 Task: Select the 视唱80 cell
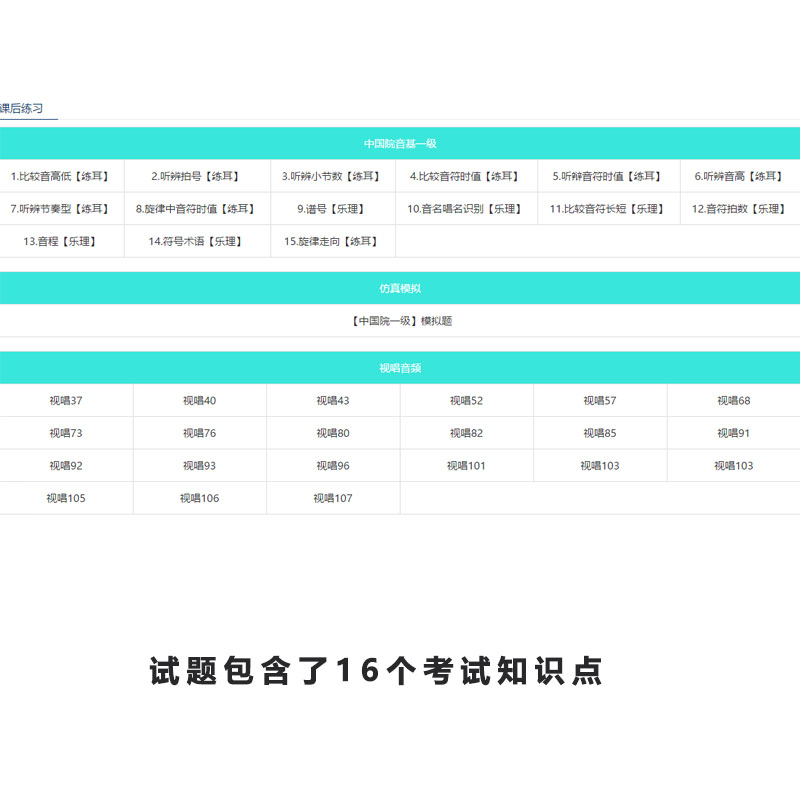(x=333, y=433)
